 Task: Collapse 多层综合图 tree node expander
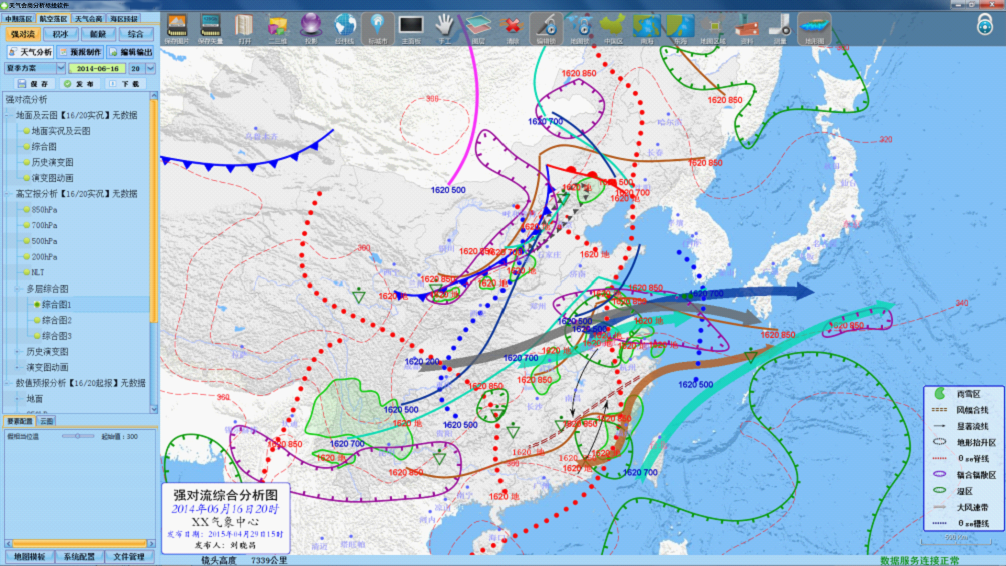pos(18,289)
